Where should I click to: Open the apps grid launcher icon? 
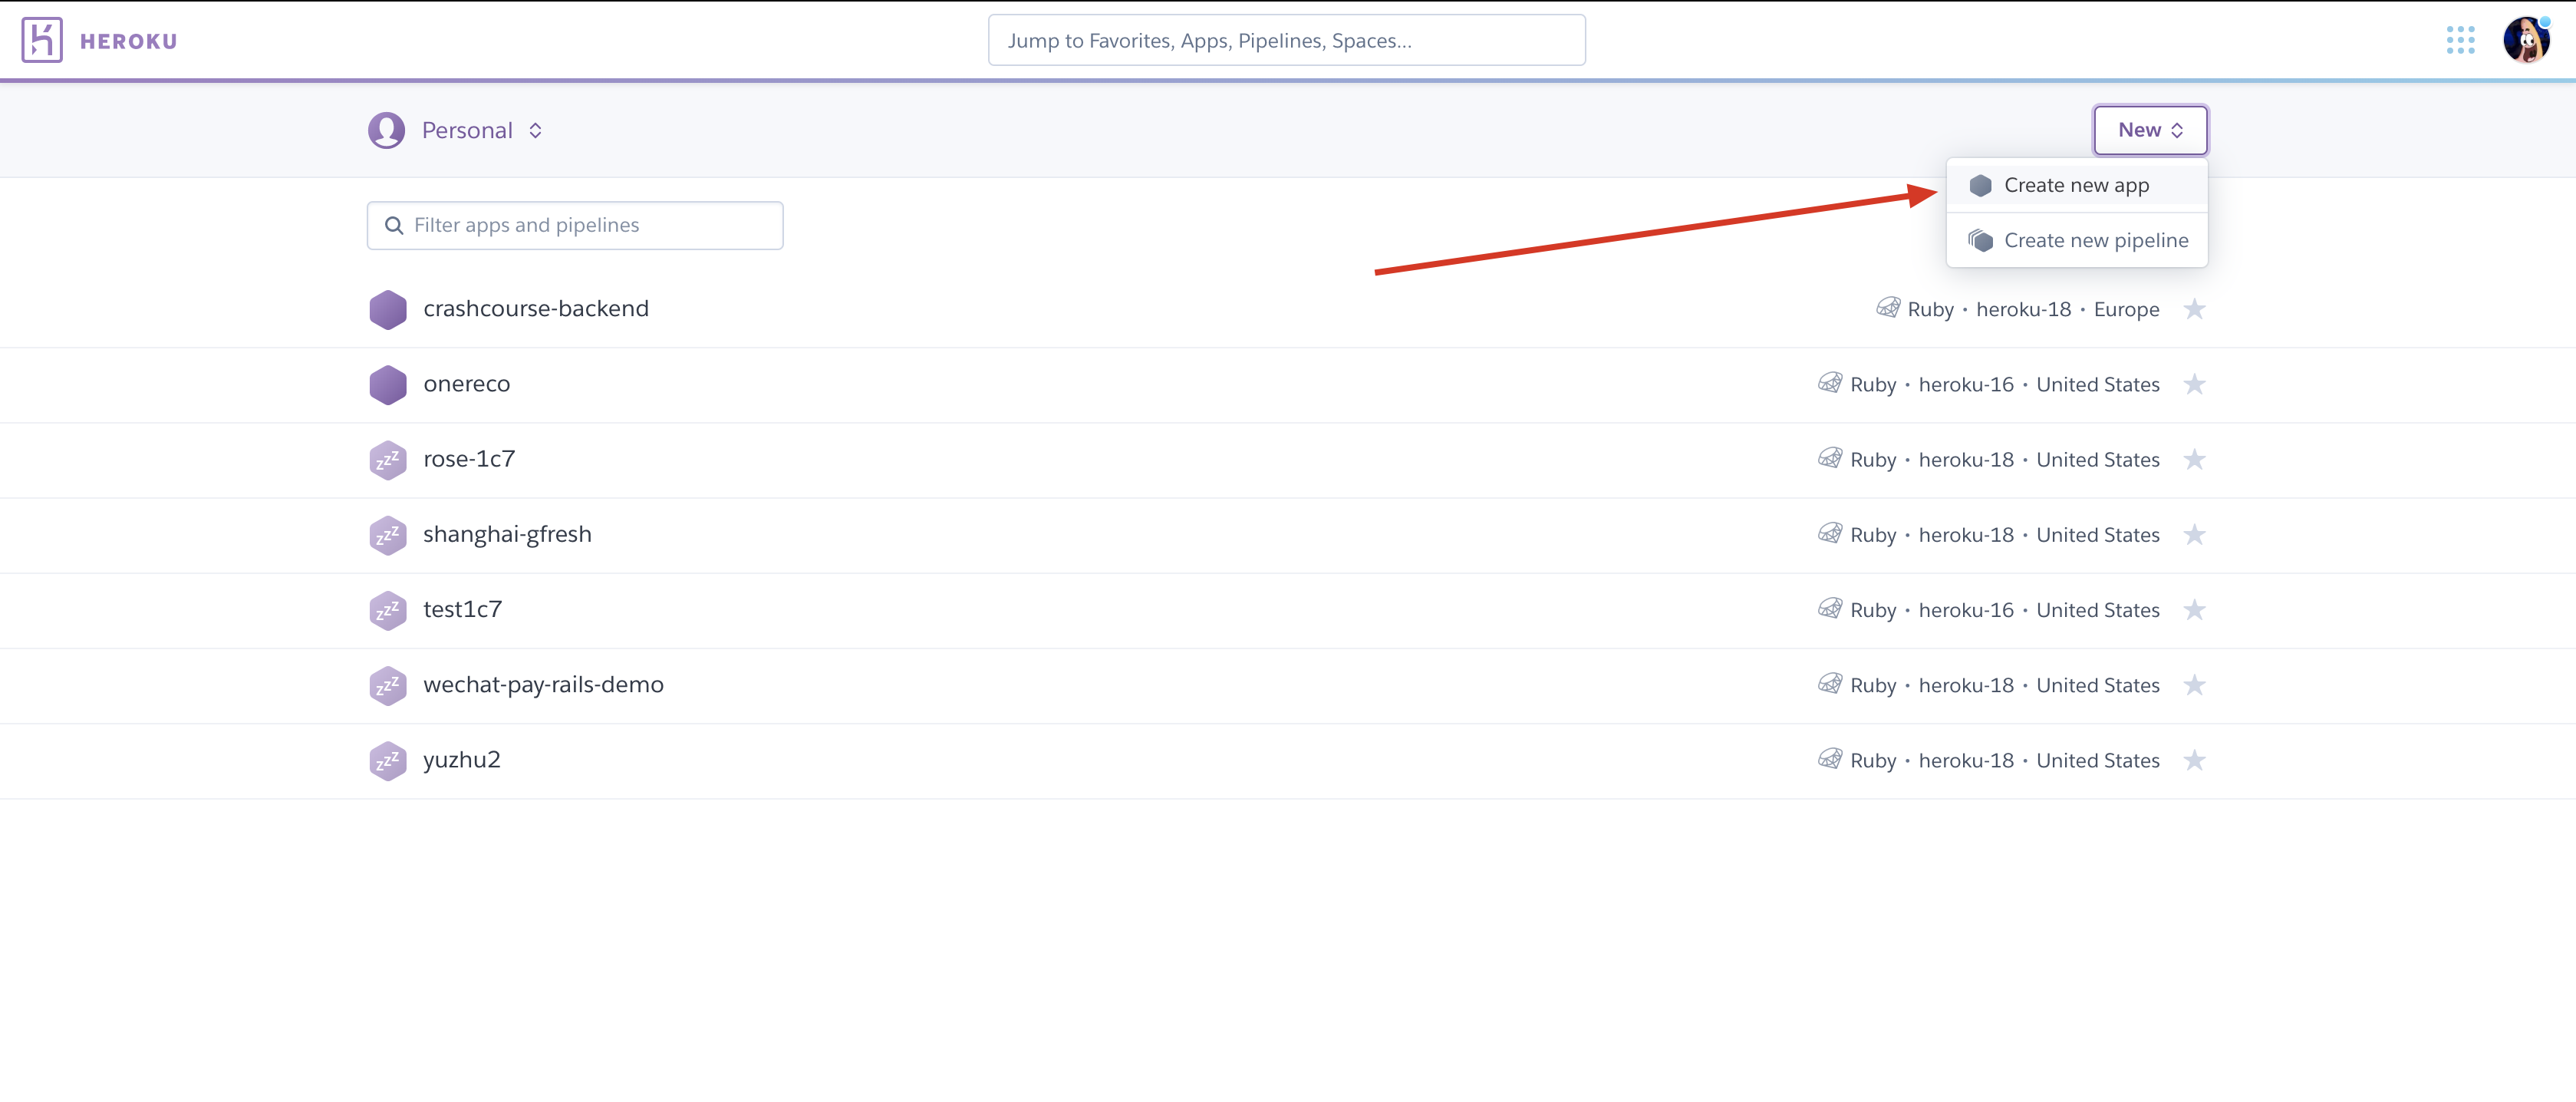click(2460, 40)
